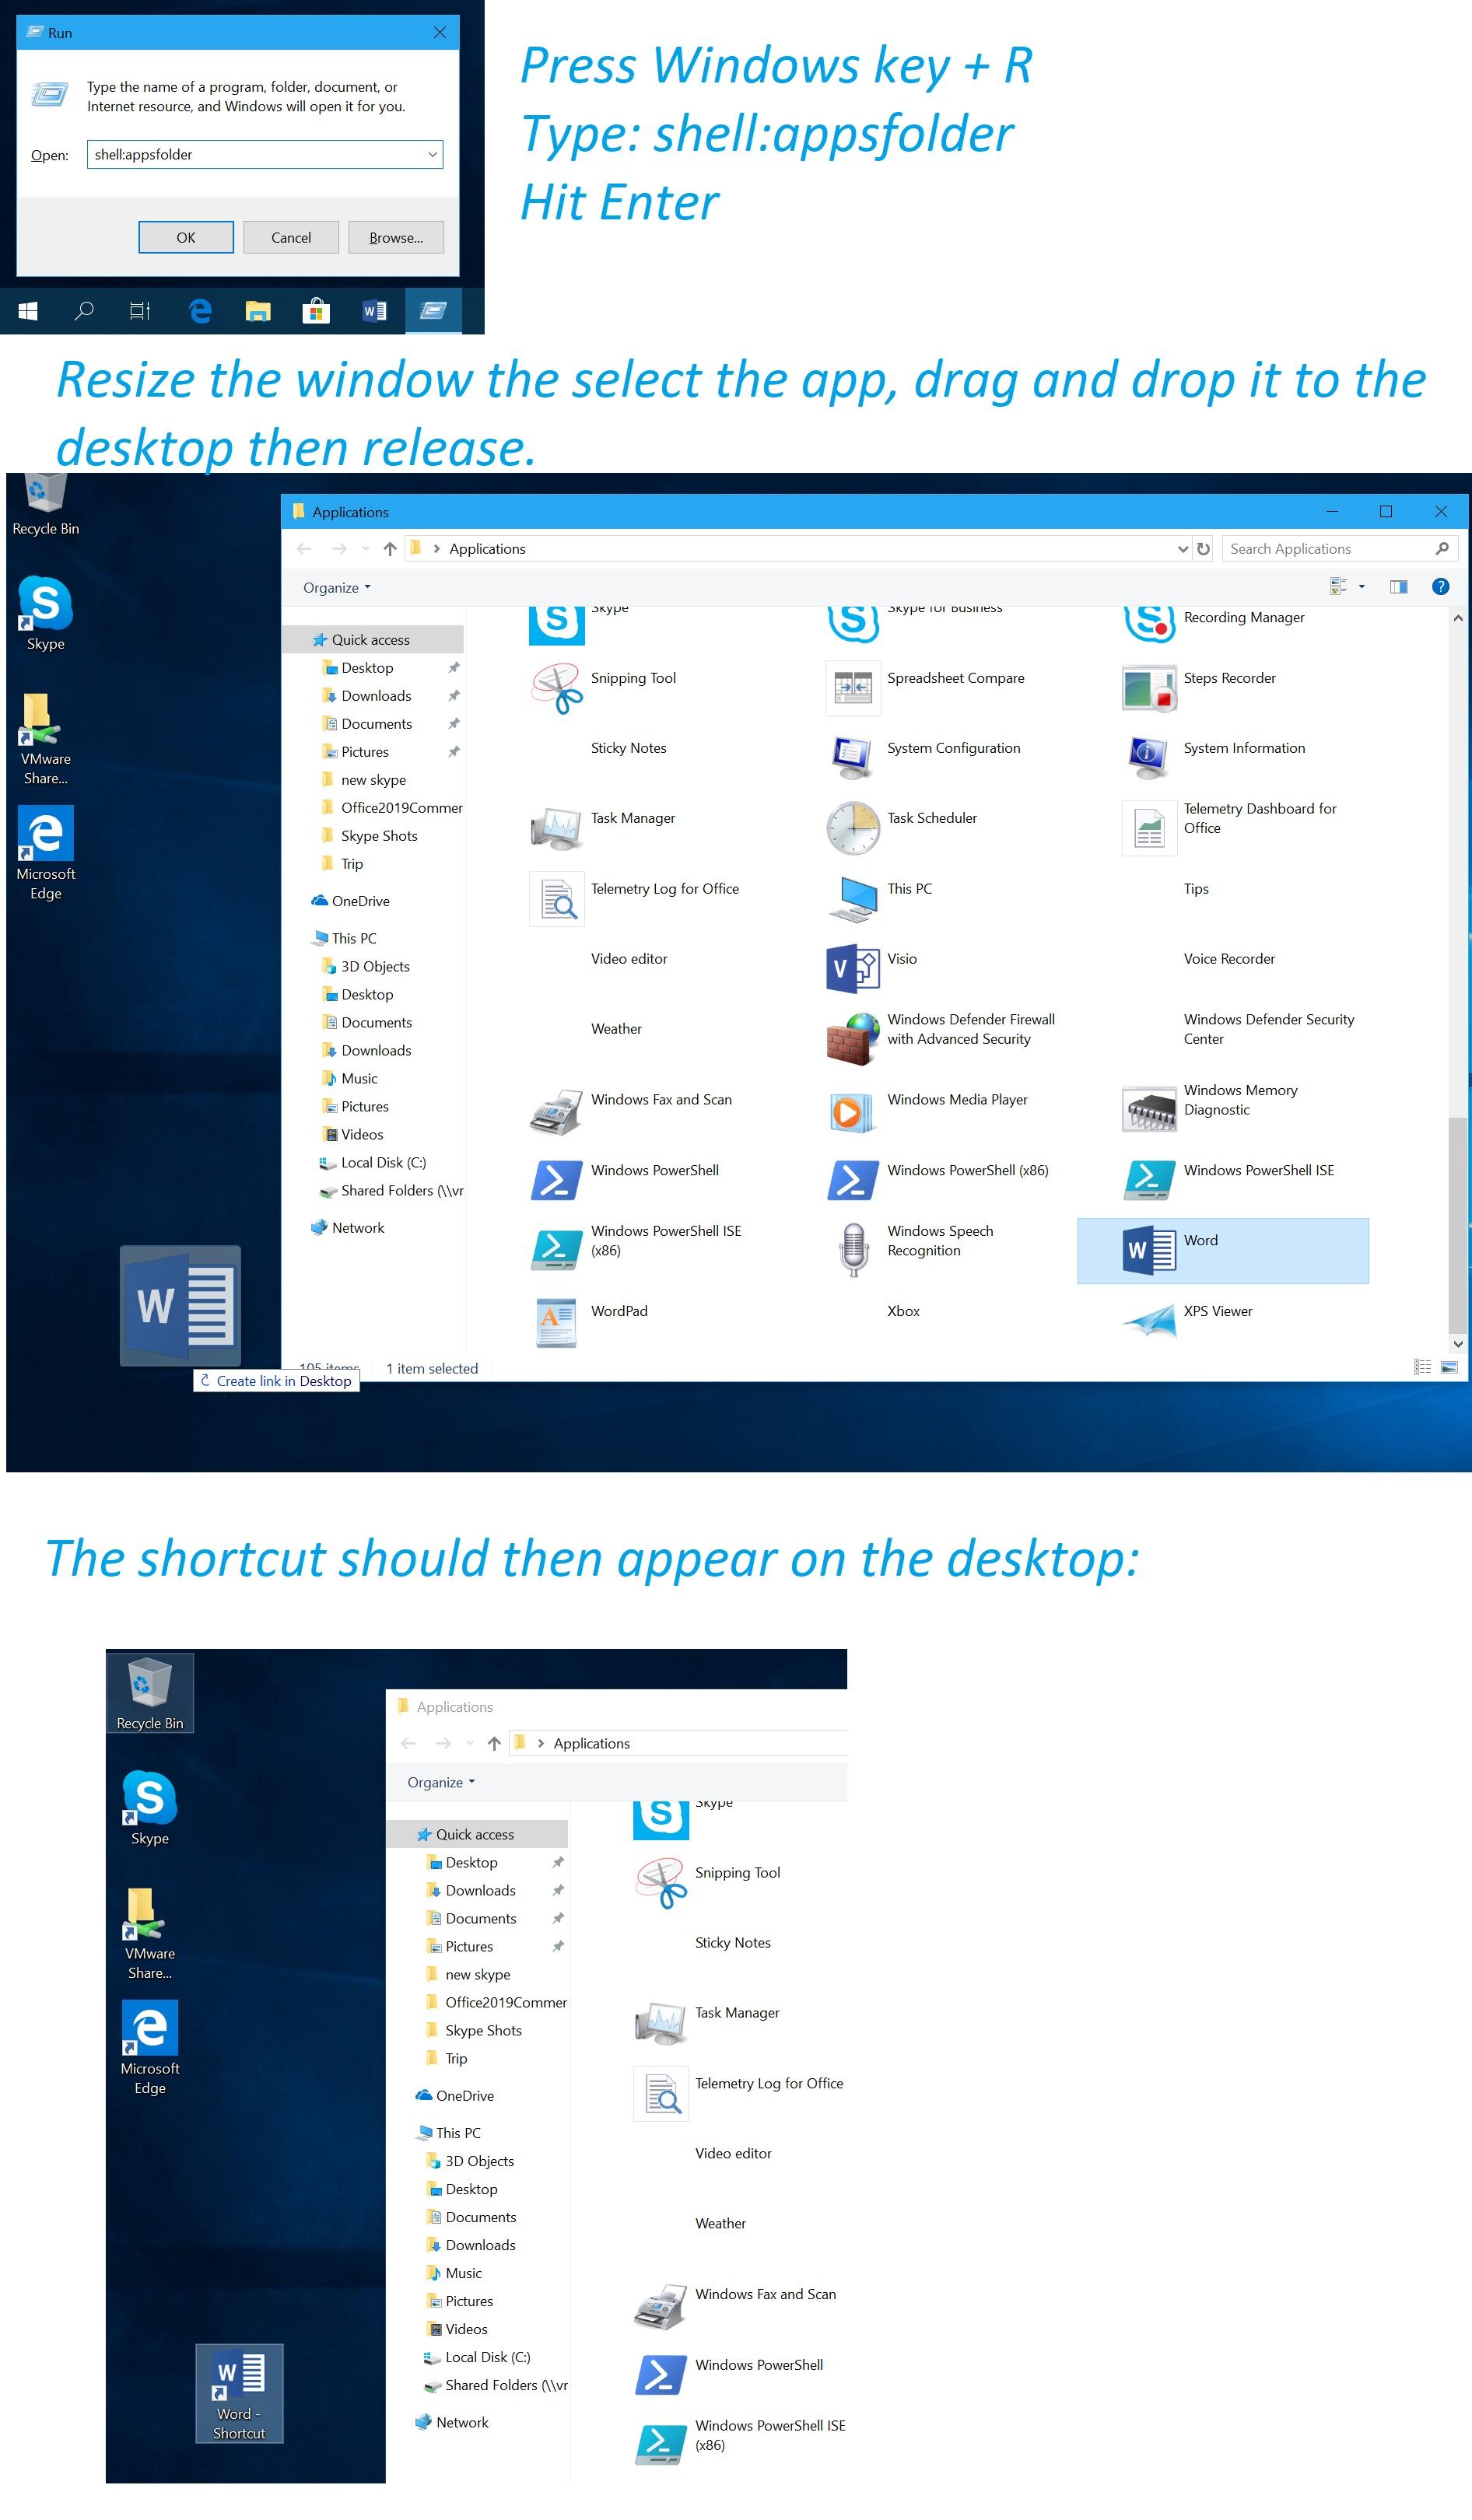Select the highlighted Word application
Image resolution: width=1472 pixels, height=2520 pixels.
pos(1222,1250)
